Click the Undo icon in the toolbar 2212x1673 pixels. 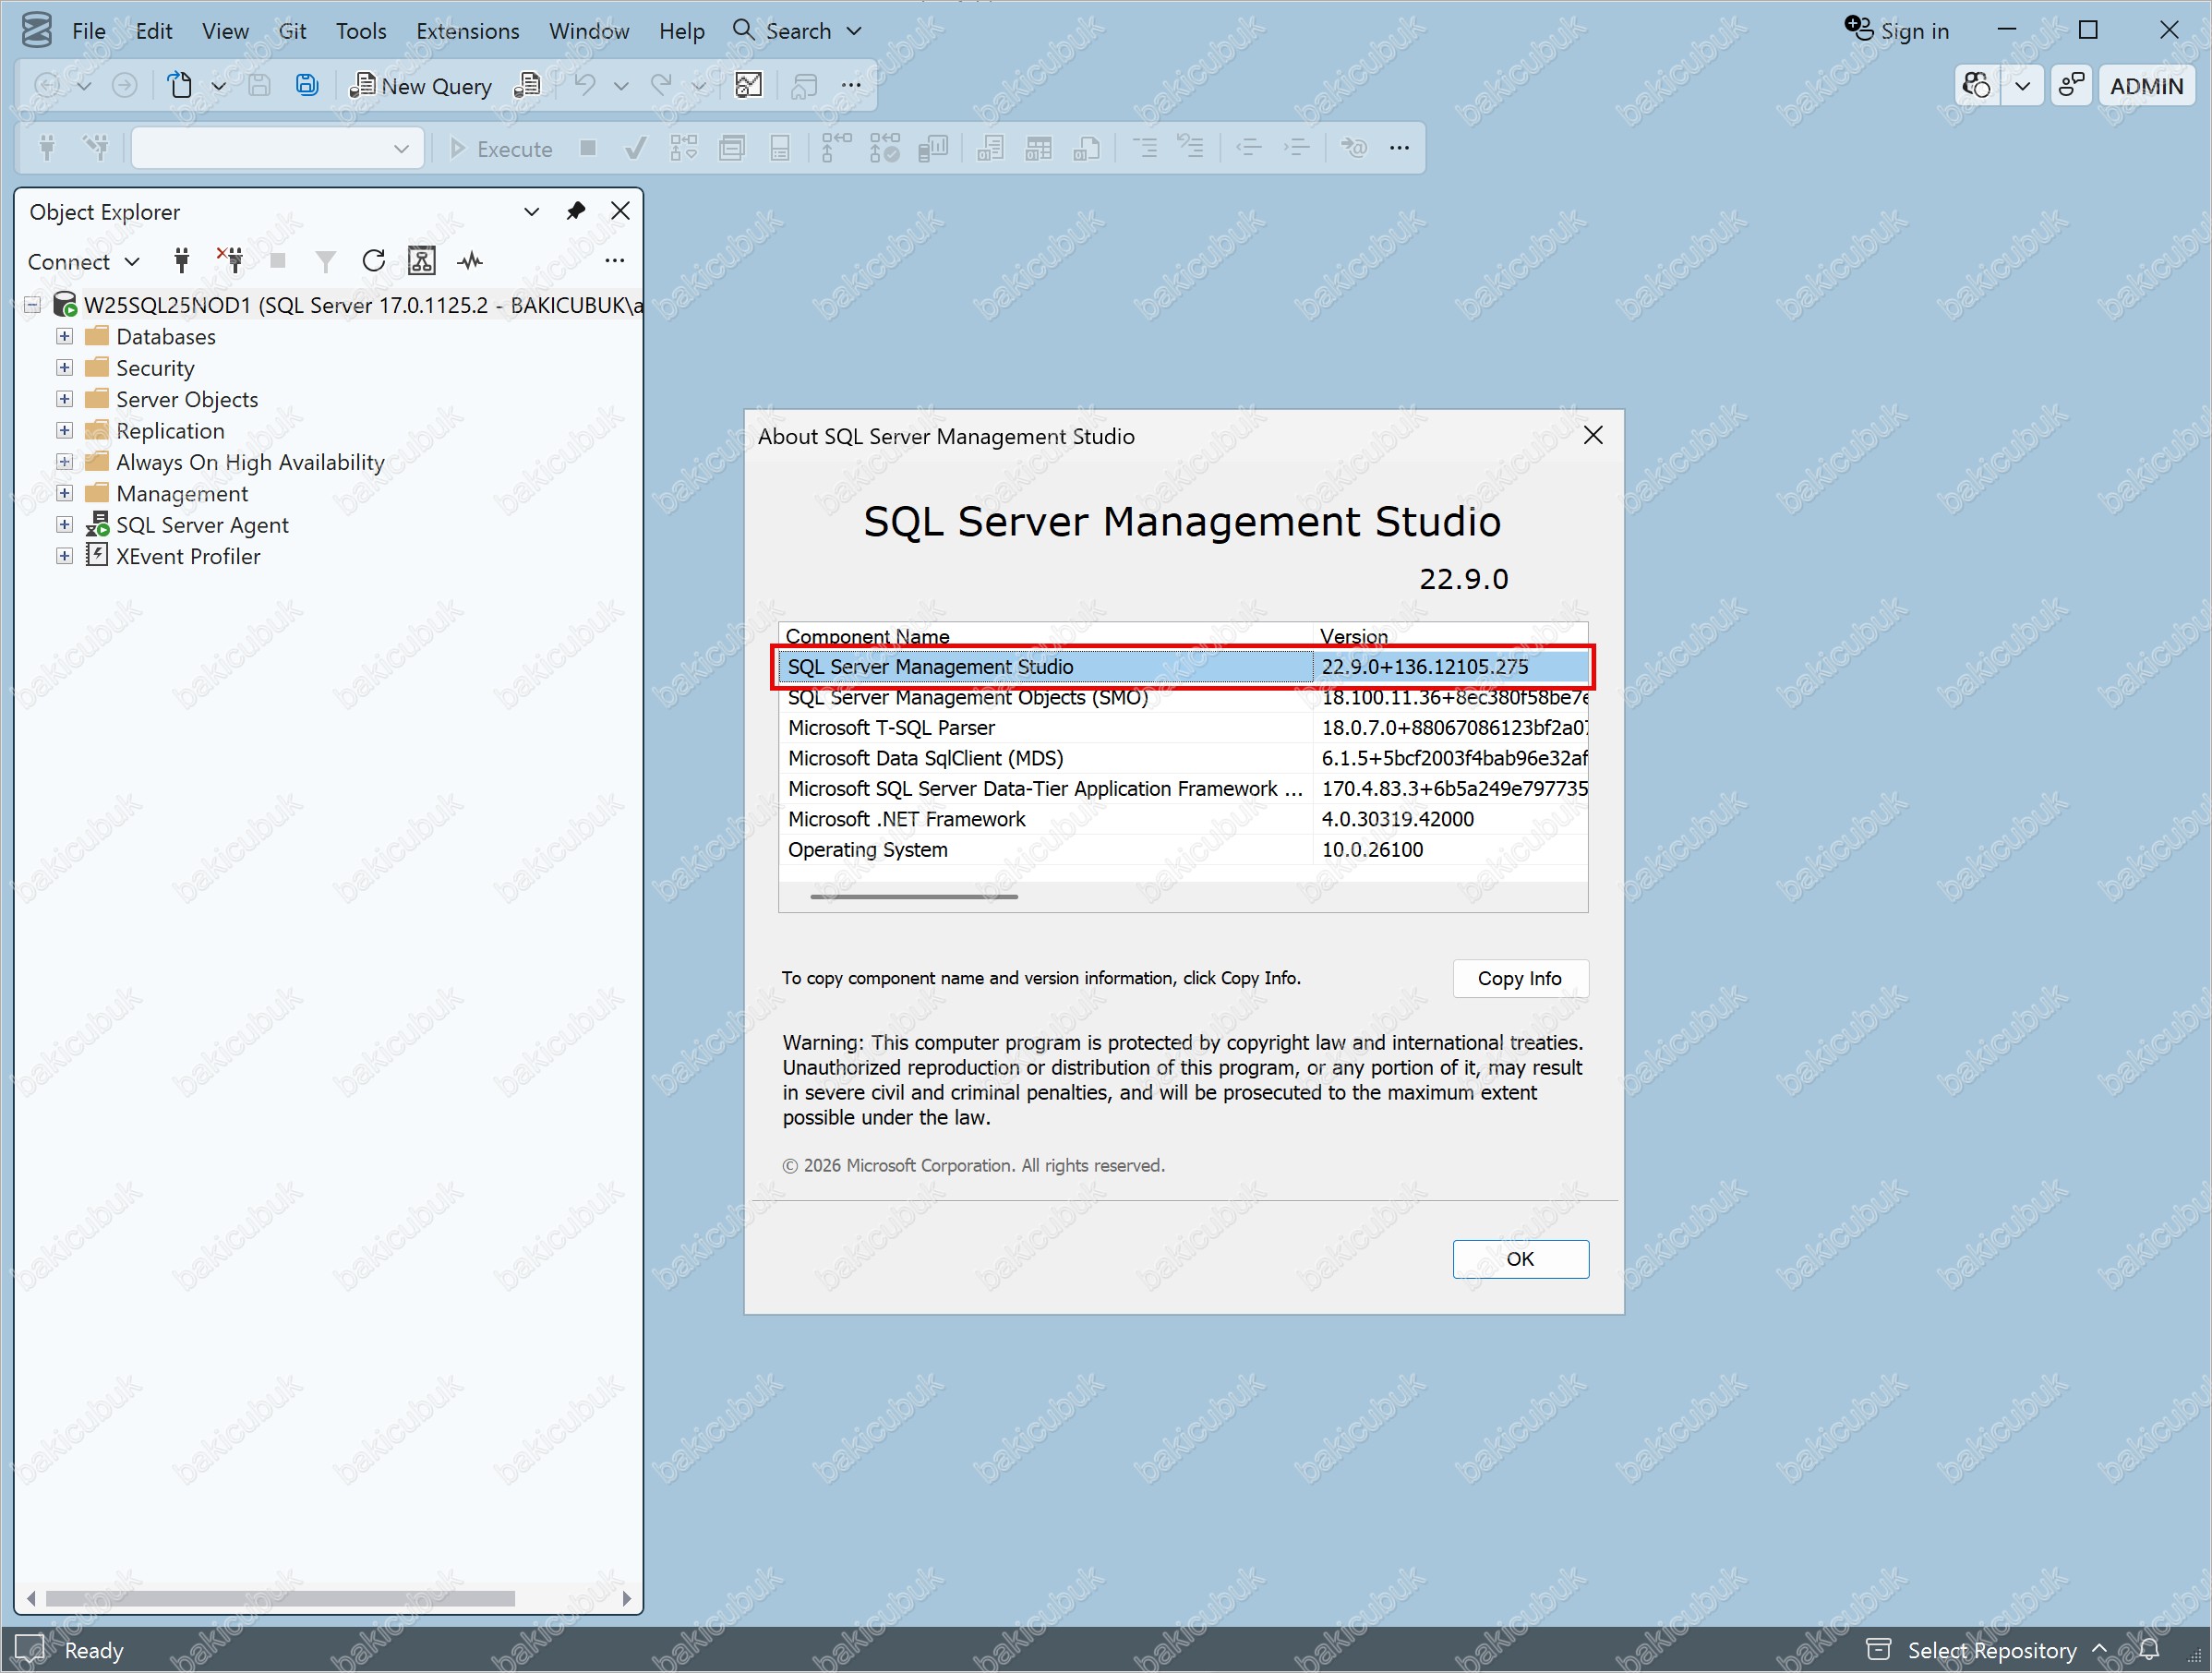coord(585,85)
